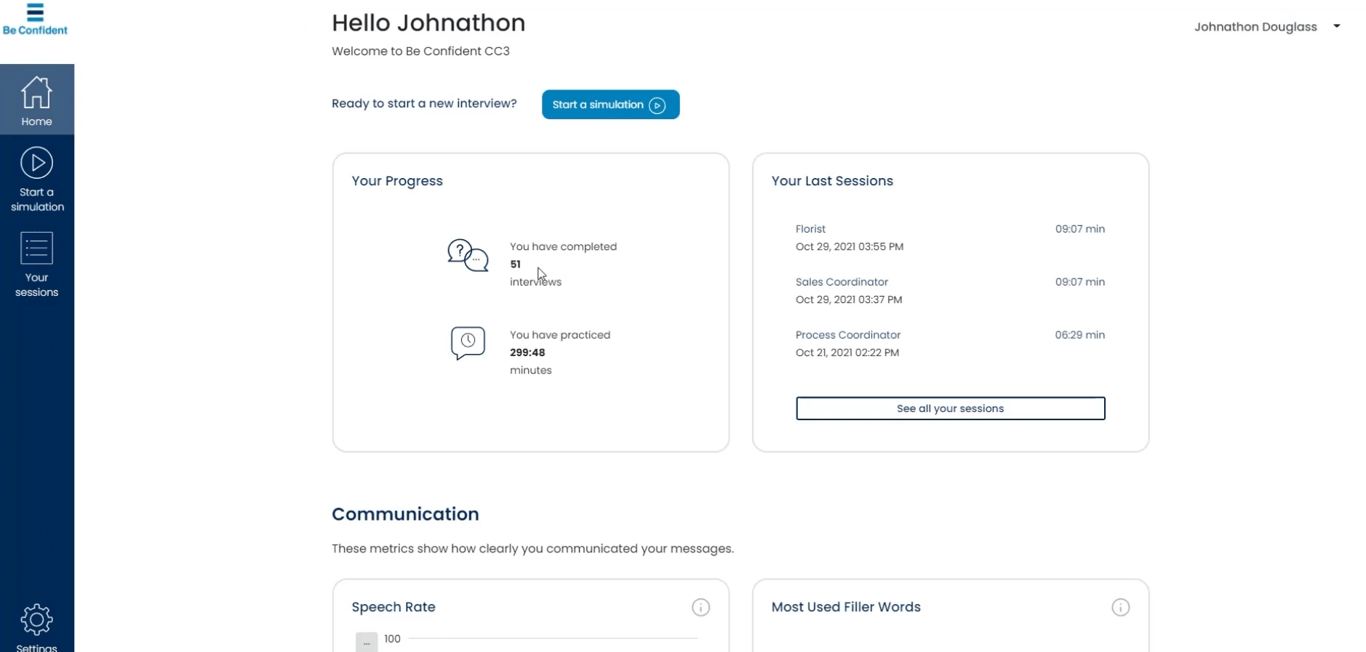Click the practiced minutes clock icon
1366x652 pixels.
tap(467, 343)
